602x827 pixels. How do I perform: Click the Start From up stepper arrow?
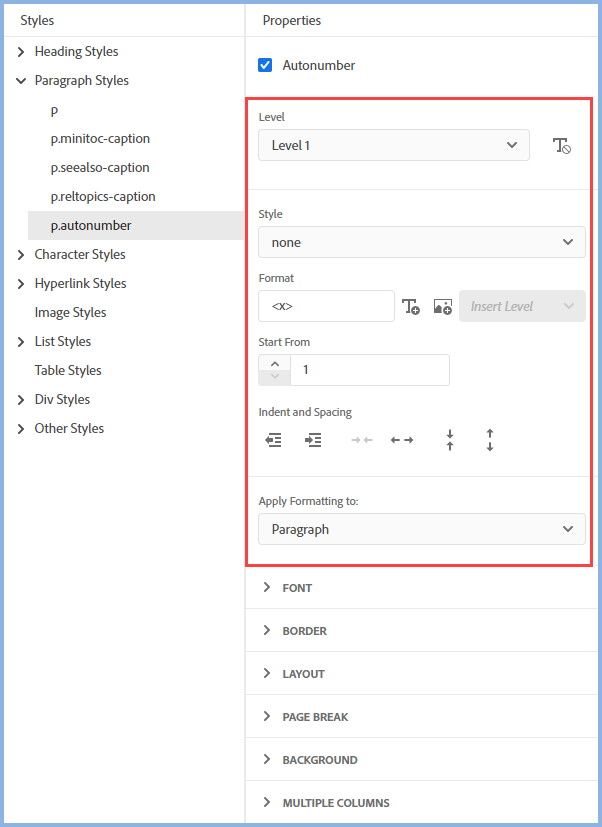click(x=274, y=364)
